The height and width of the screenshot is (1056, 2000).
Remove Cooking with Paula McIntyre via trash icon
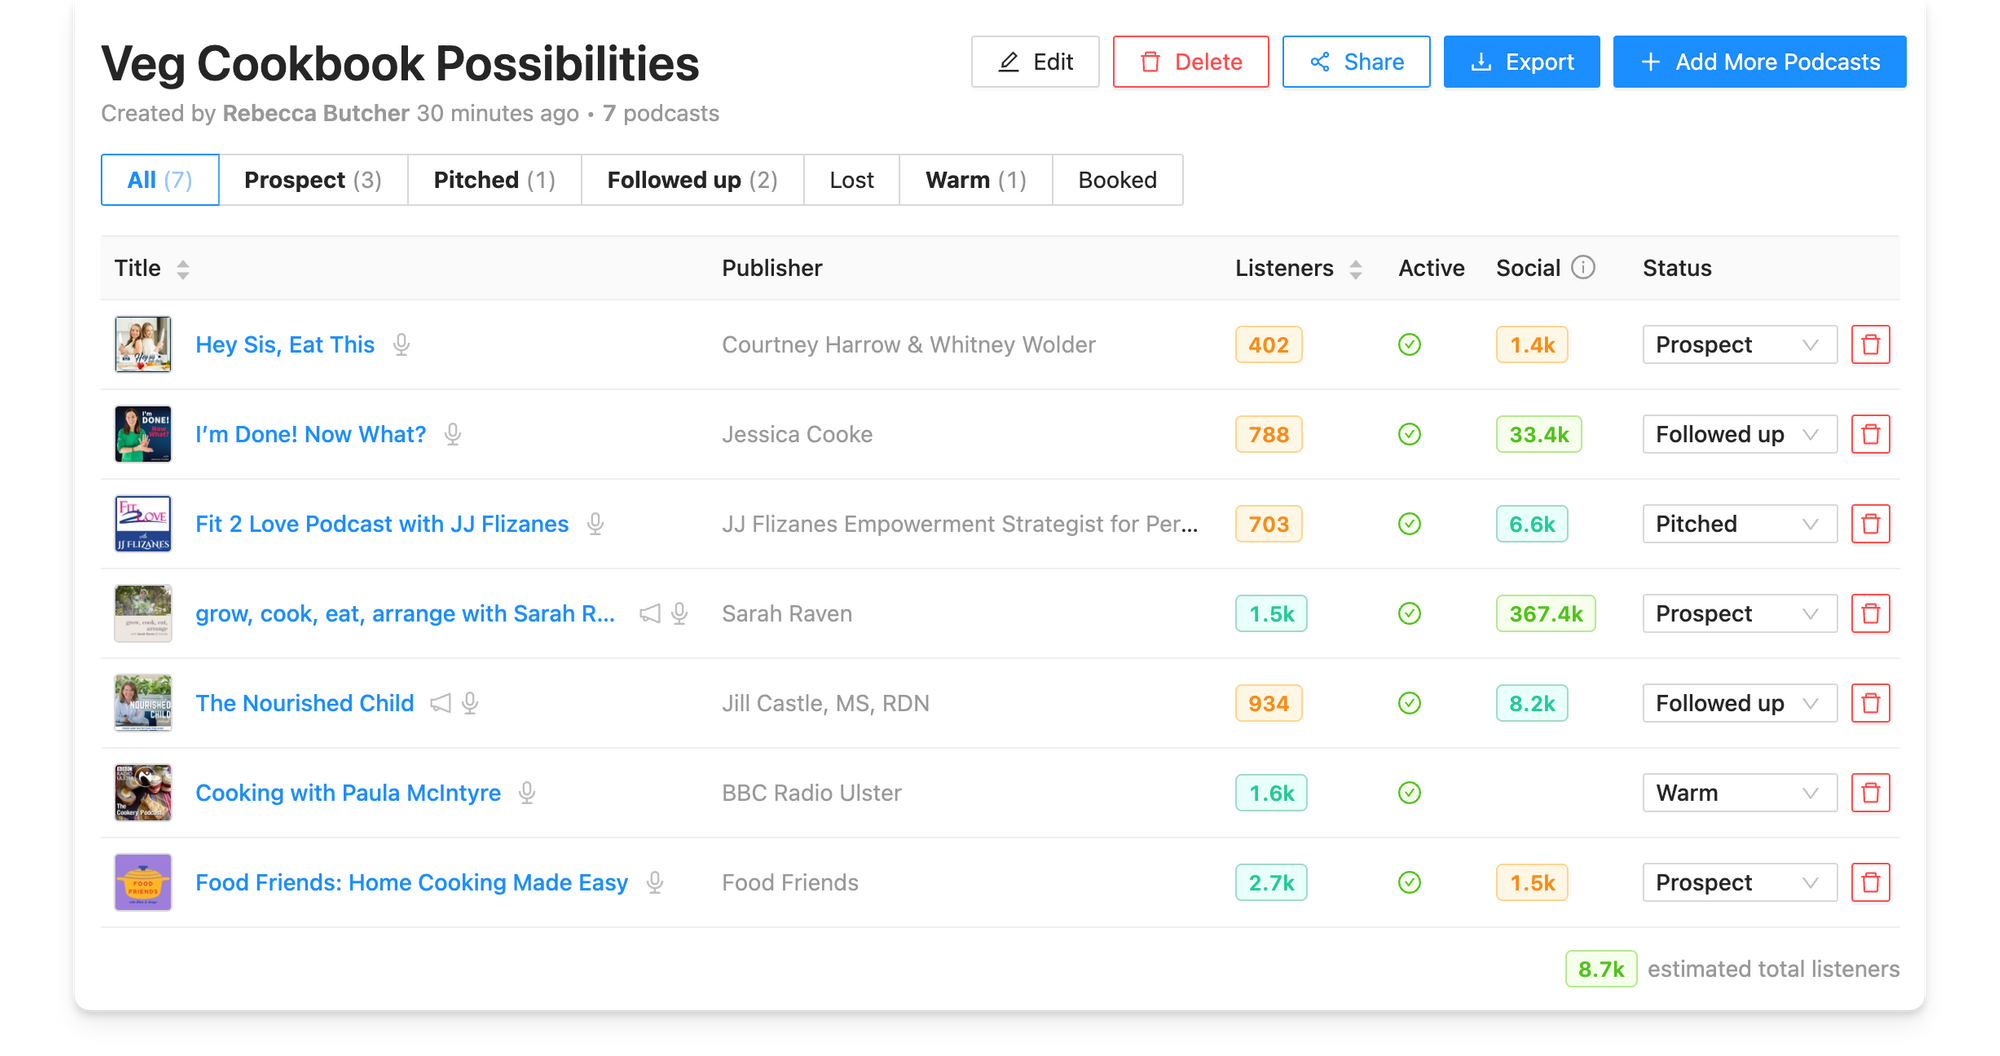(x=1870, y=793)
